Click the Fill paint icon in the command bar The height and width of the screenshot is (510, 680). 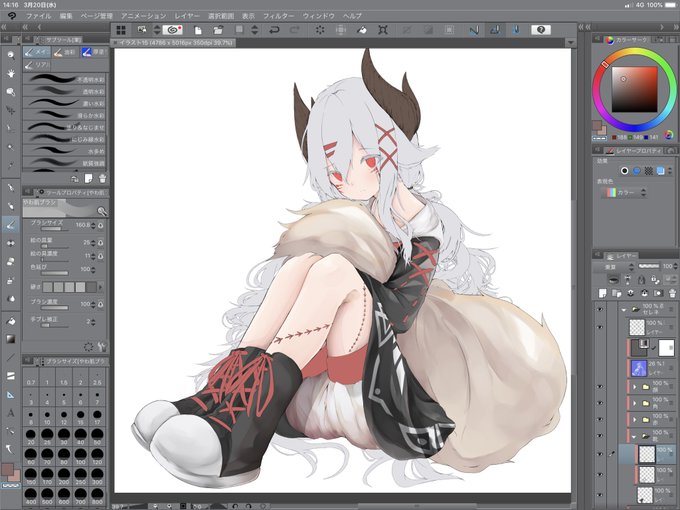pos(362,30)
